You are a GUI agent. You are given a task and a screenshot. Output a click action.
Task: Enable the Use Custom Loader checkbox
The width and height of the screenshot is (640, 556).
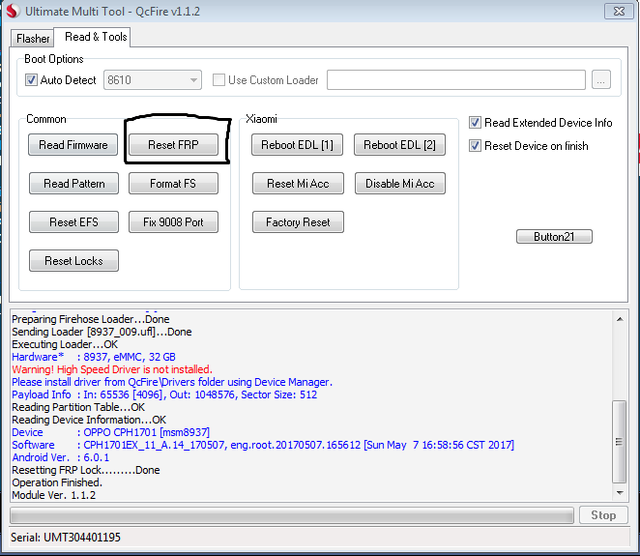coord(219,80)
